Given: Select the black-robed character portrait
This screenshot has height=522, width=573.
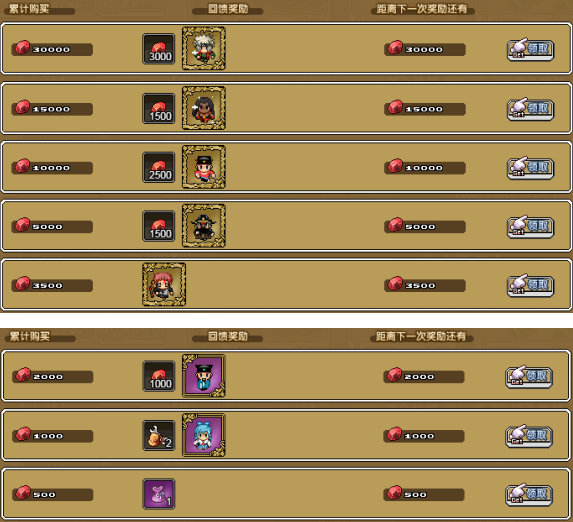Looking at the screenshot, I should click(x=204, y=226).
